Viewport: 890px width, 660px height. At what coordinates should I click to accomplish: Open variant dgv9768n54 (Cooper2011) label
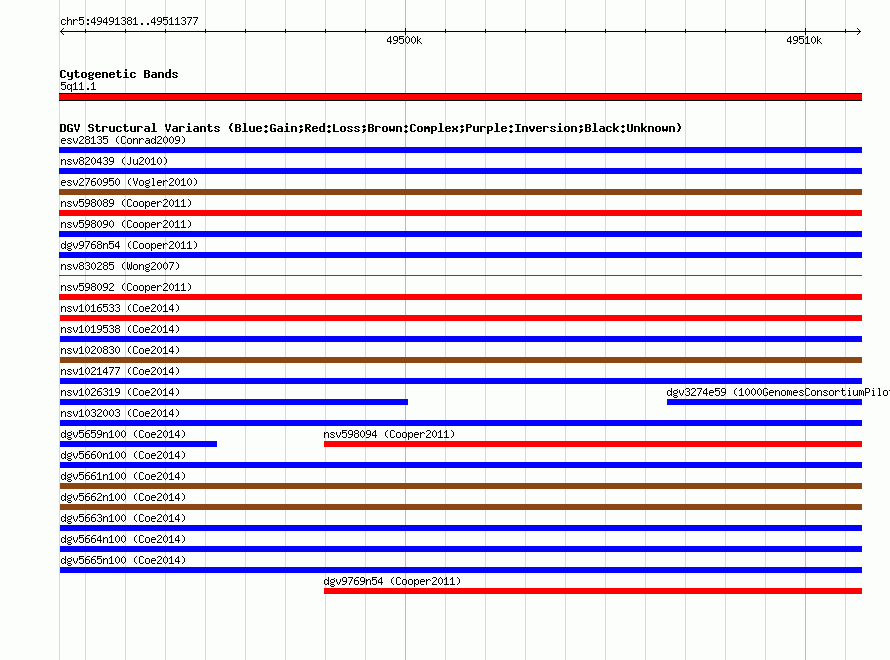tap(129, 245)
